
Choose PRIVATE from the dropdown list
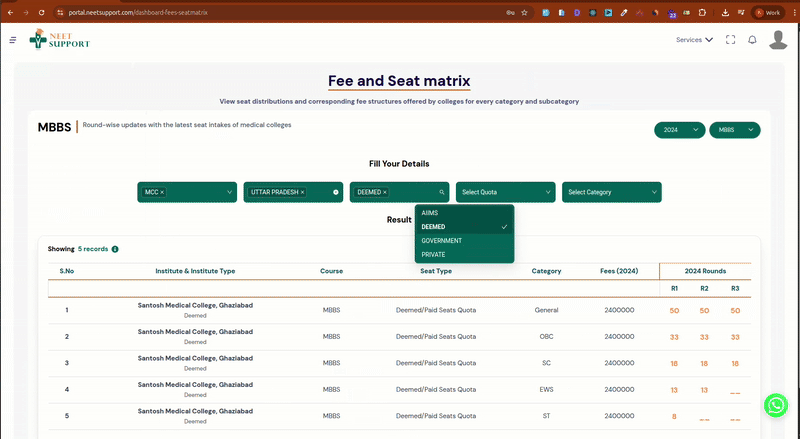433,255
